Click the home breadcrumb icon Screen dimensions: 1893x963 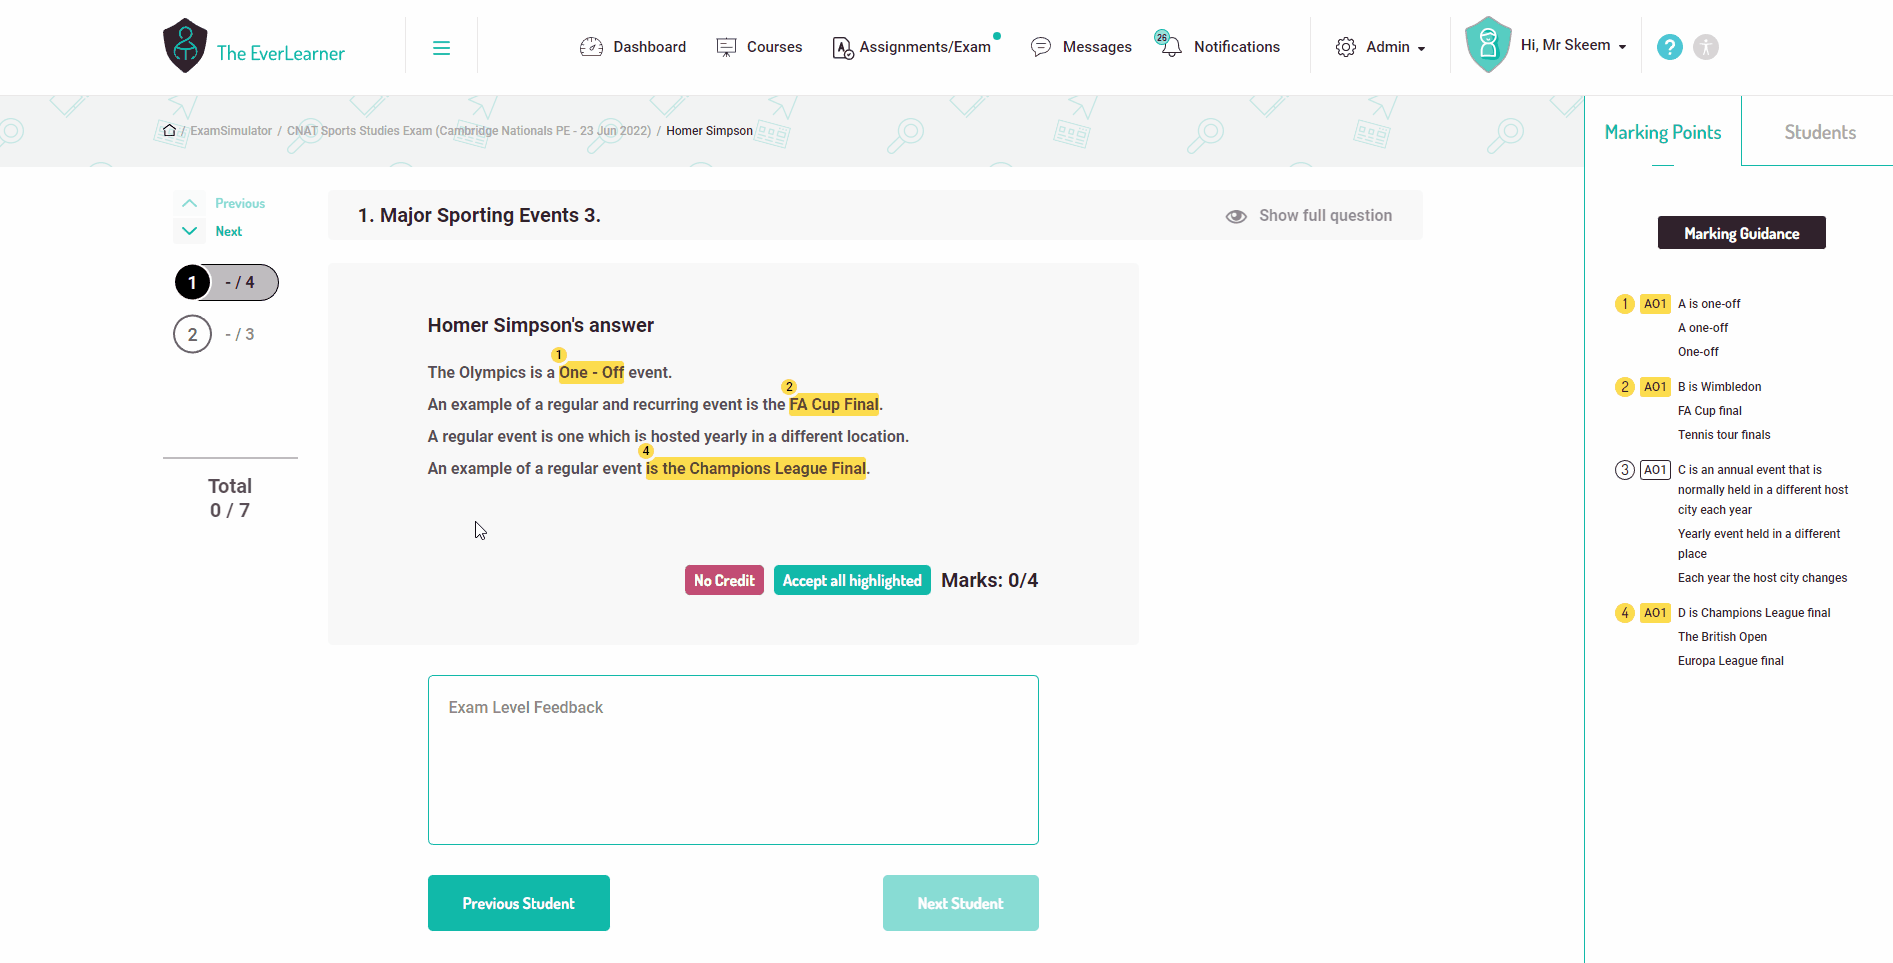(169, 130)
